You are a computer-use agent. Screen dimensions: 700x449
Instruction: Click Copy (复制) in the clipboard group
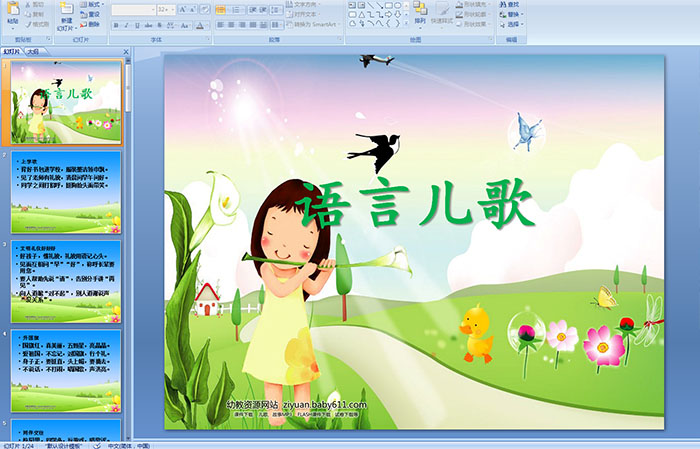click(x=34, y=14)
